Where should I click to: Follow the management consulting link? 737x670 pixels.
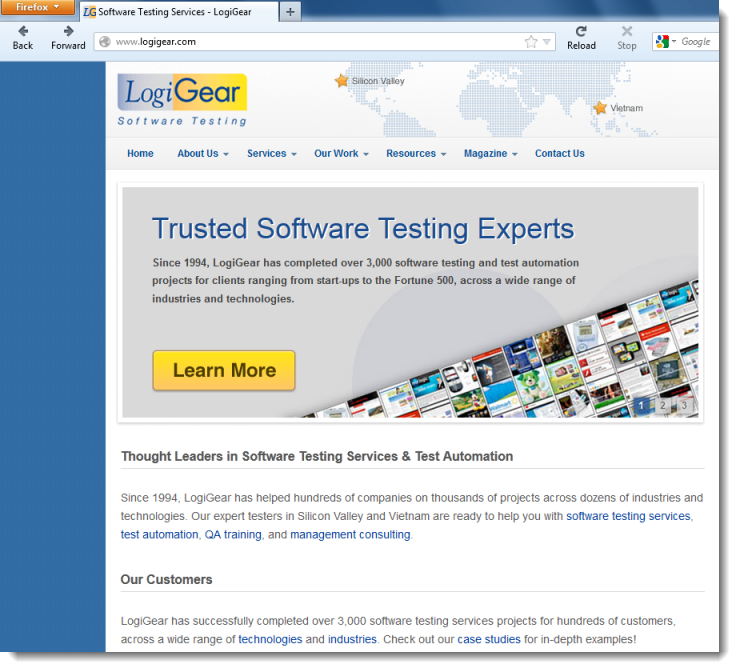click(x=350, y=535)
